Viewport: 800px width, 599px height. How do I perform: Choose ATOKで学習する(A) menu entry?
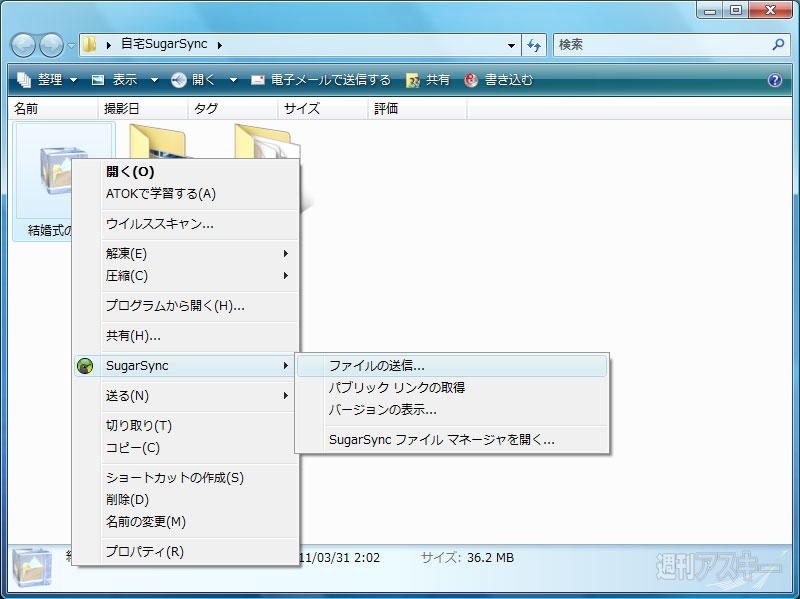186,194
